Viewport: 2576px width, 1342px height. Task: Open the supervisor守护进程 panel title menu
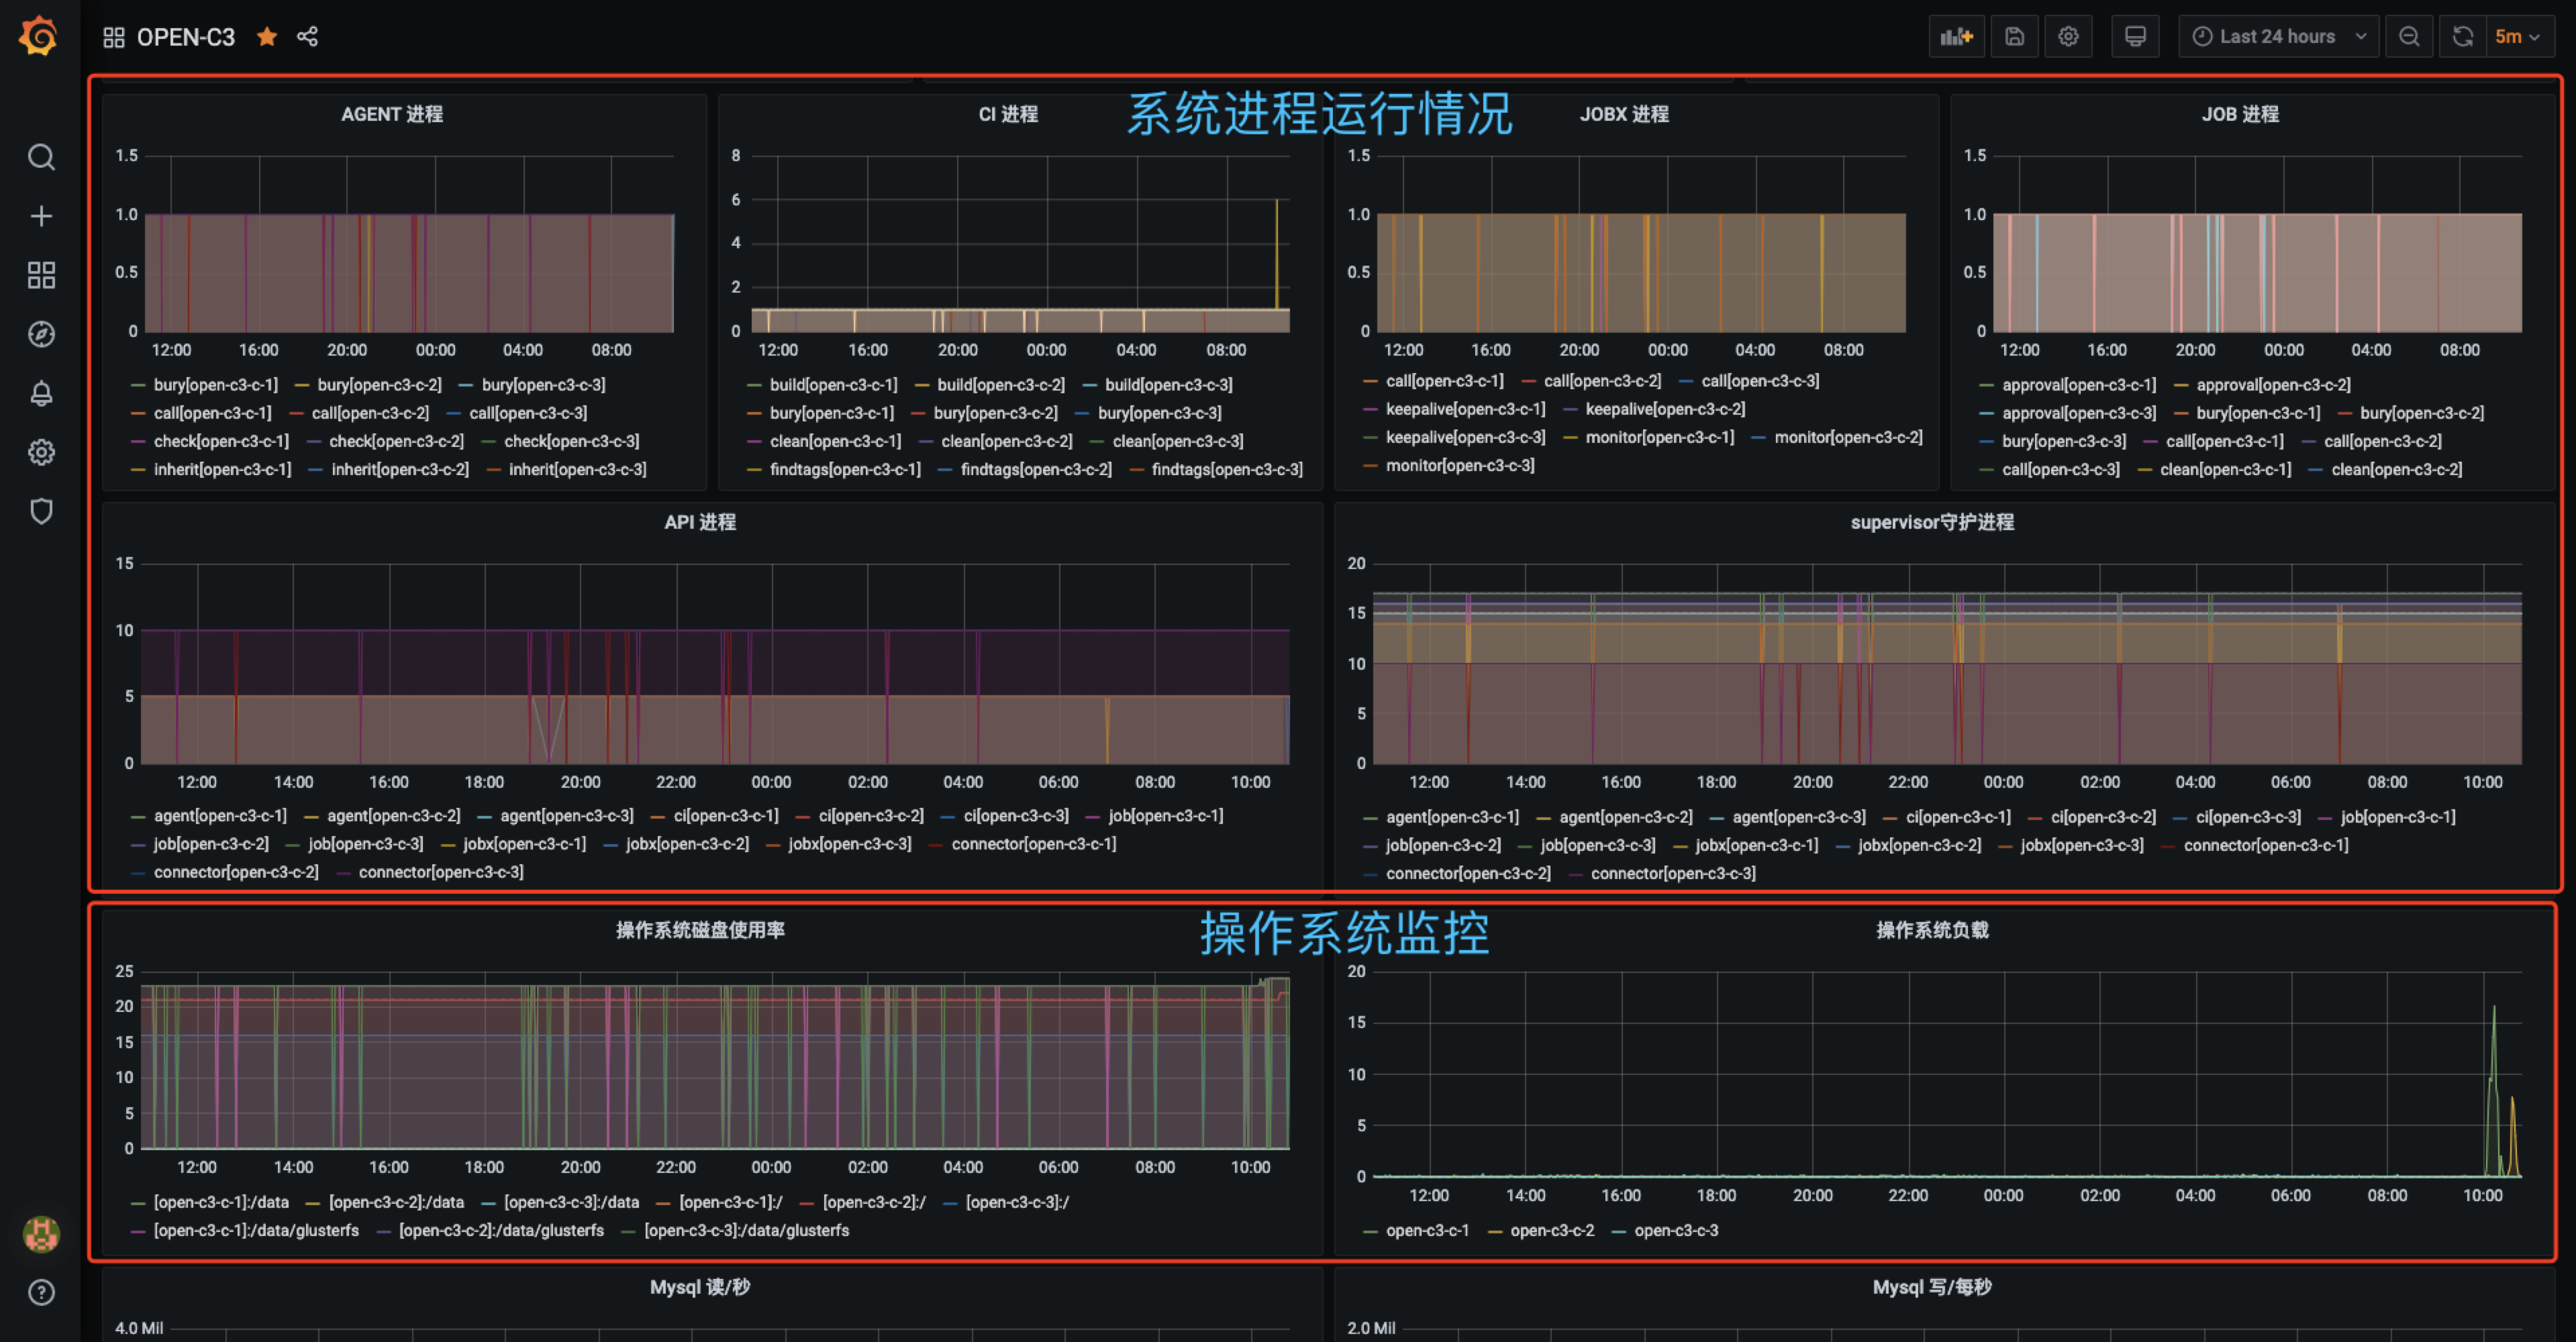coord(1932,522)
